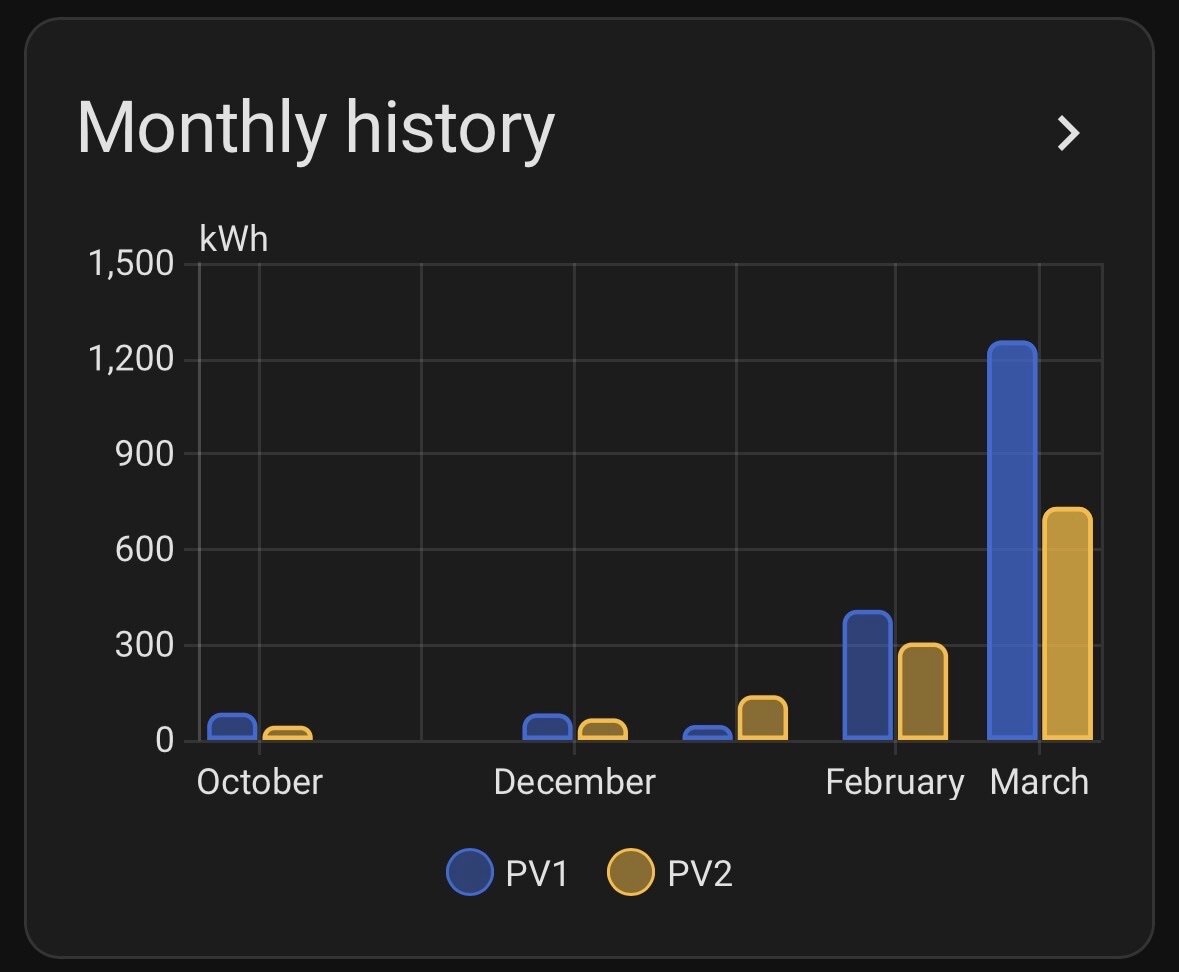Toggle the PV1 blue legend circle
This screenshot has height=972, width=1179.
469,872
